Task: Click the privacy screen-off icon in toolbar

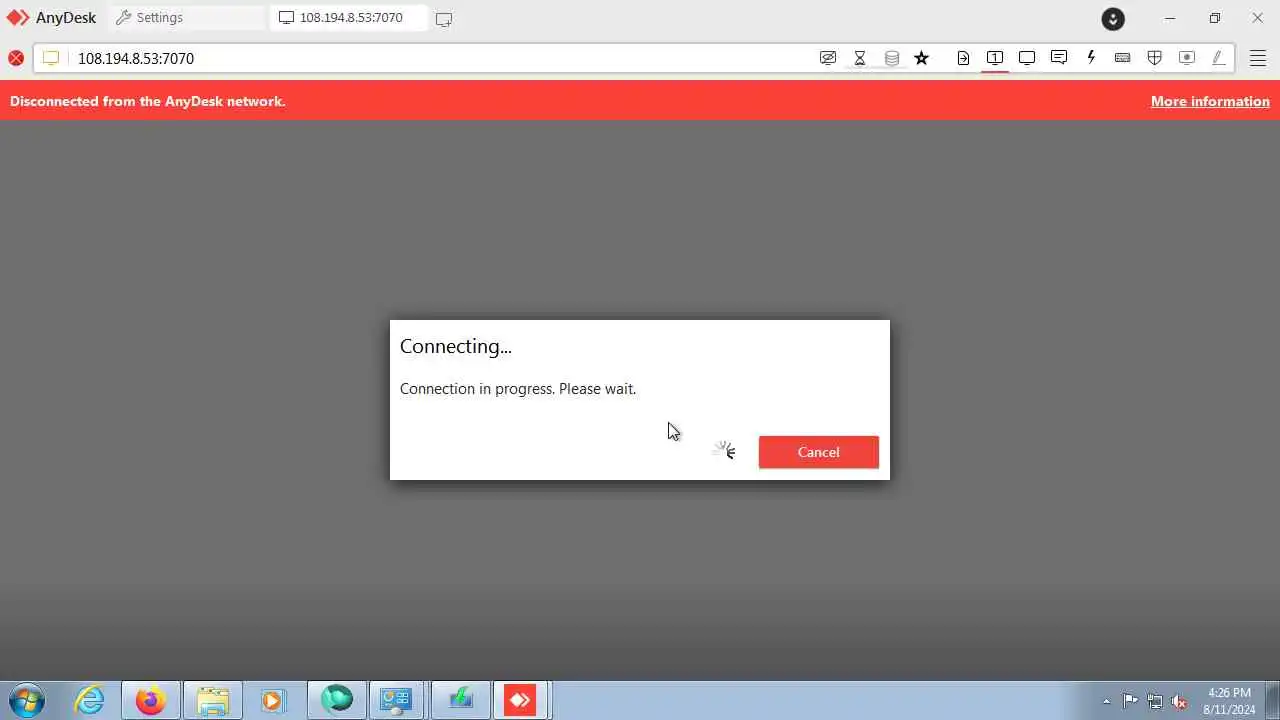Action: [828, 58]
